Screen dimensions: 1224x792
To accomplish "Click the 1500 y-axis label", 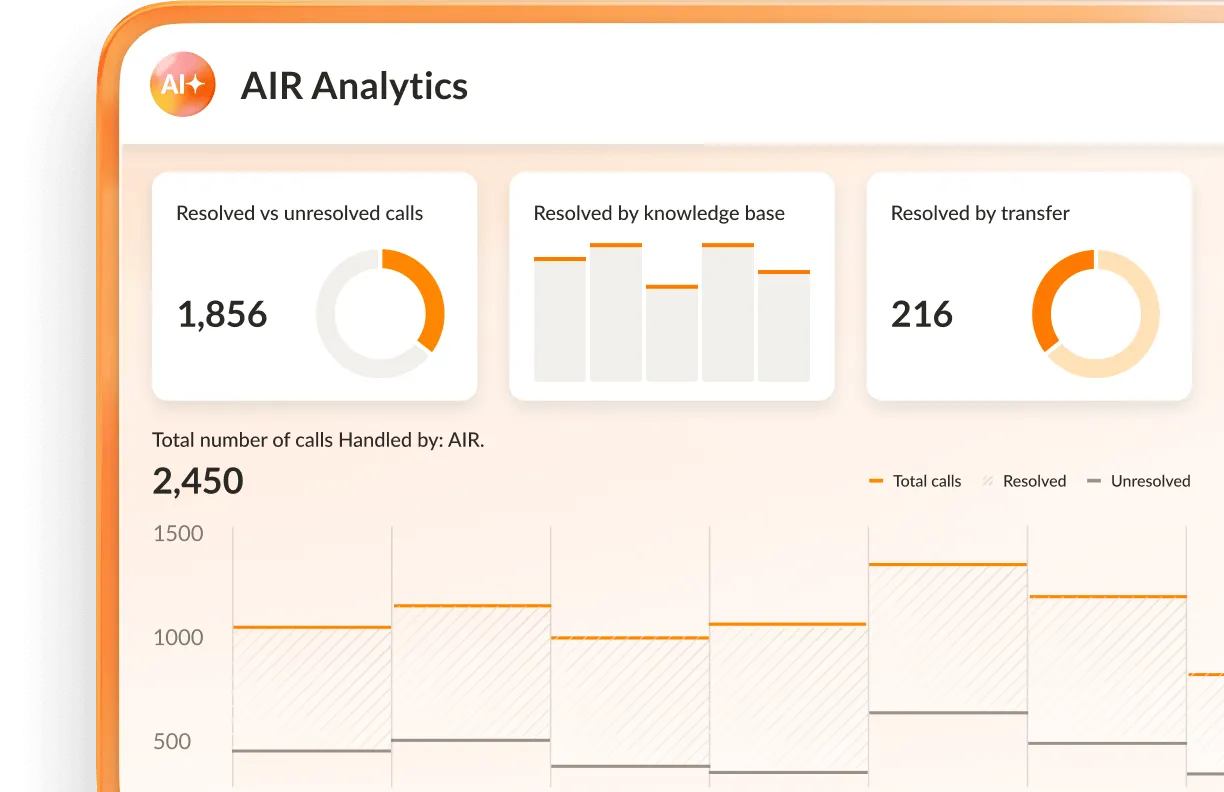I will [178, 533].
